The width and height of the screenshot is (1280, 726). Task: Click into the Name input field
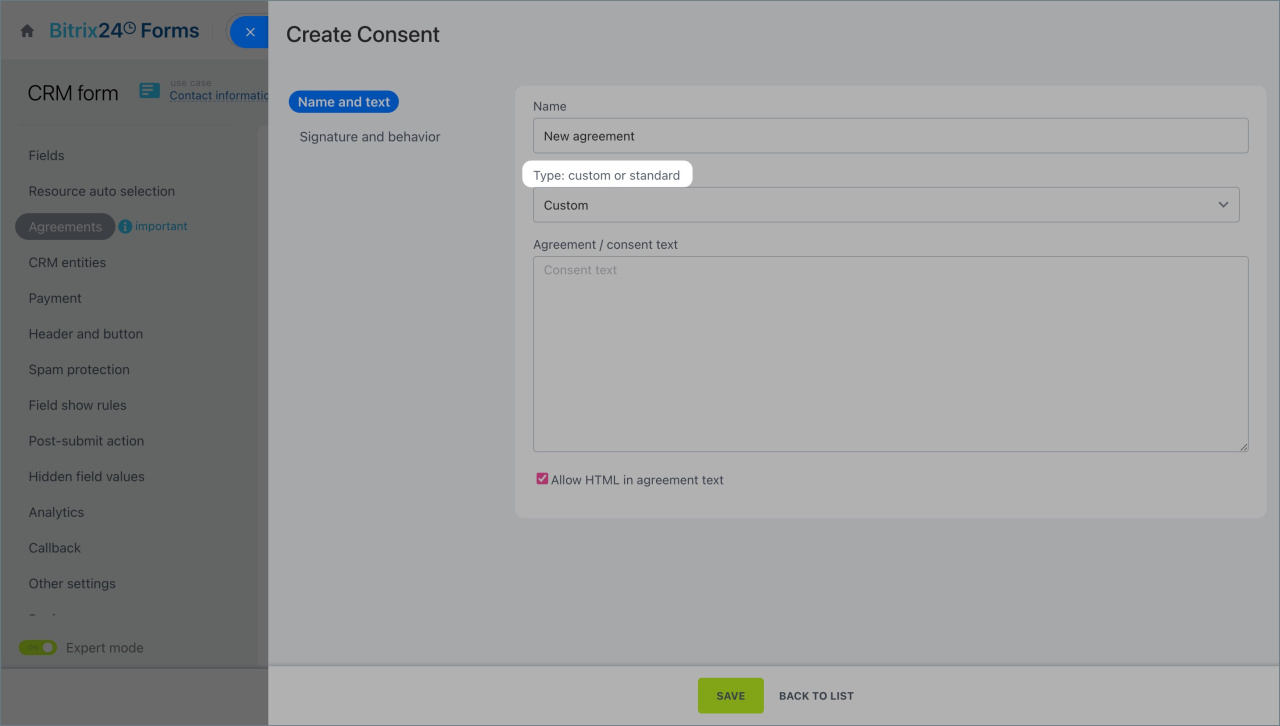(890, 136)
